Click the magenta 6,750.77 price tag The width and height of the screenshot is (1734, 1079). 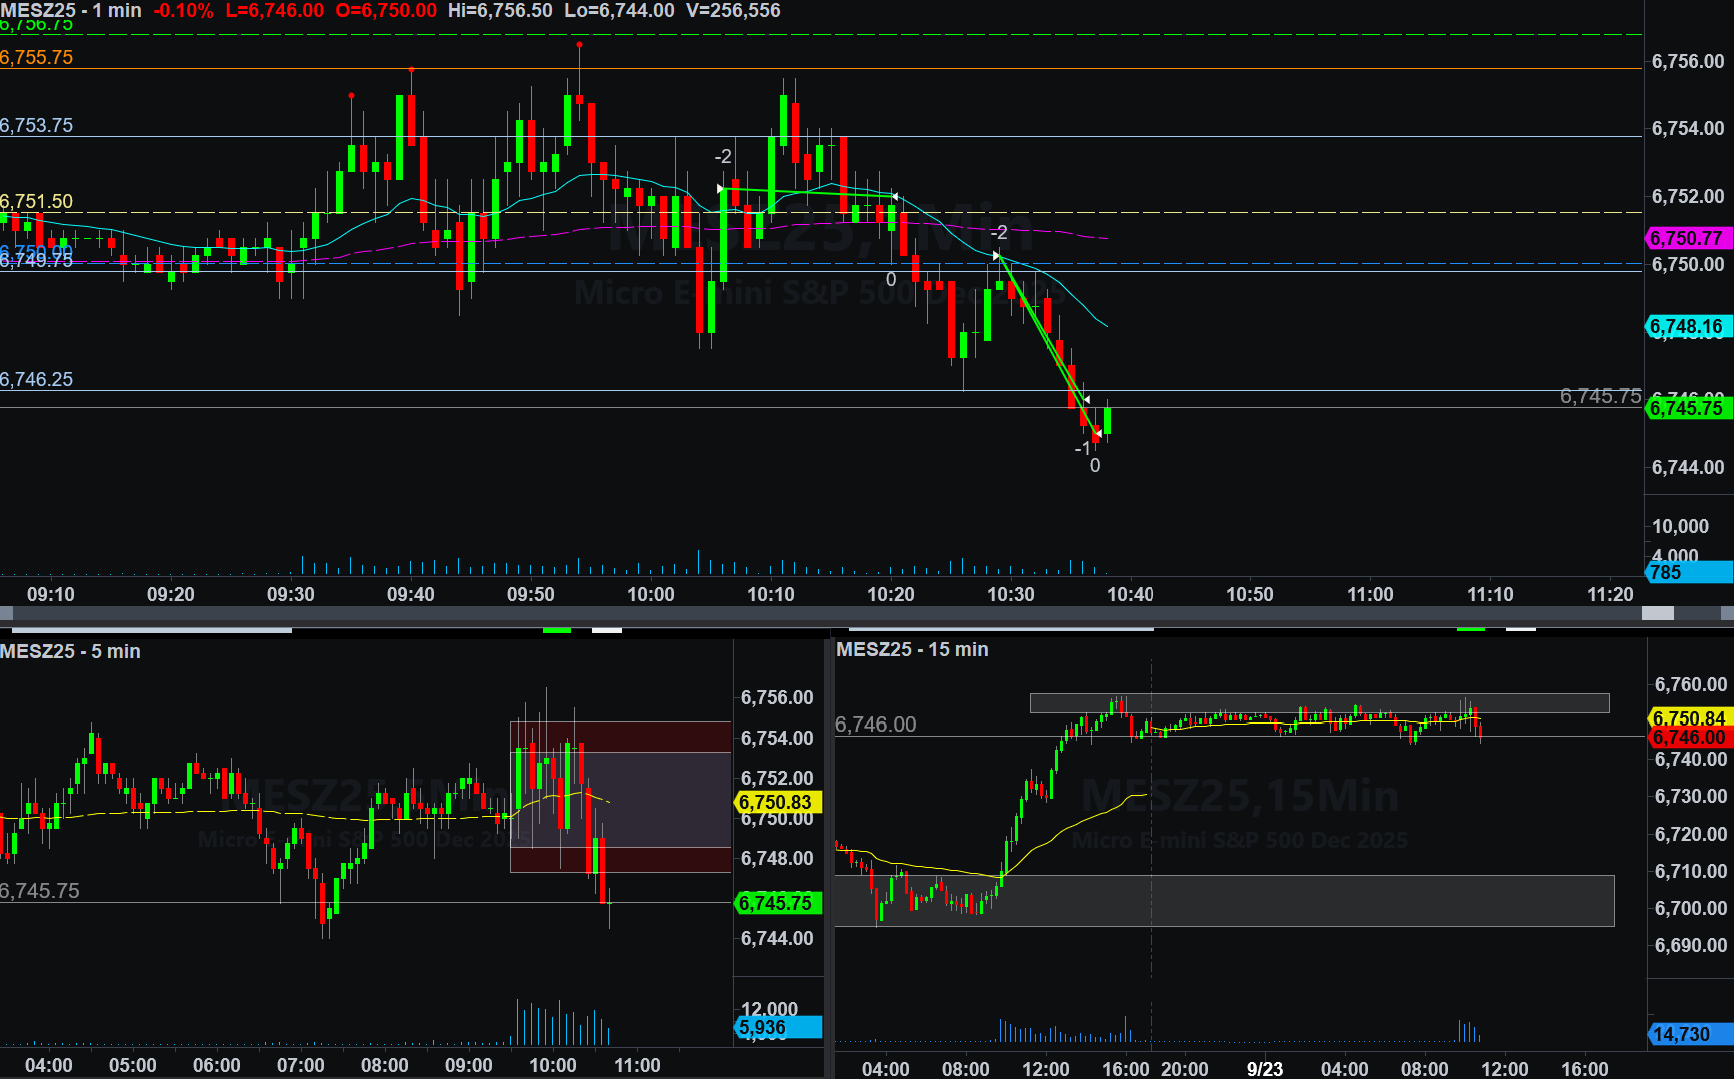pos(1687,239)
